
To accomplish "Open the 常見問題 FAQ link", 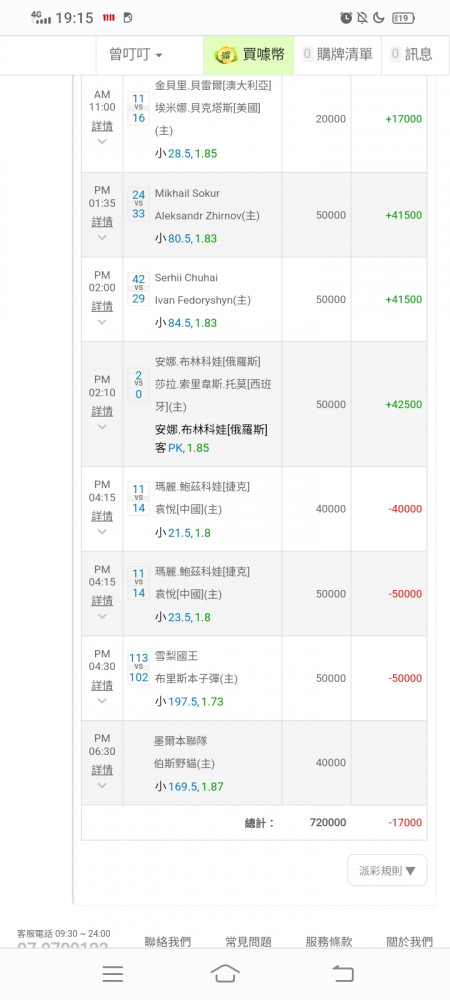I will (249, 941).
